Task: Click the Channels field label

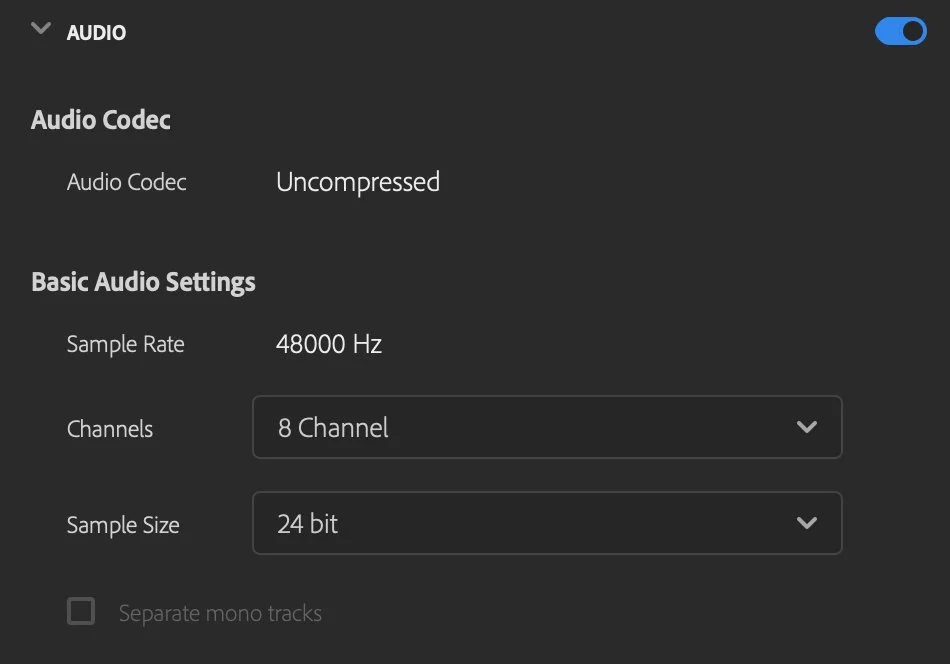Action: click(x=110, y=429)
